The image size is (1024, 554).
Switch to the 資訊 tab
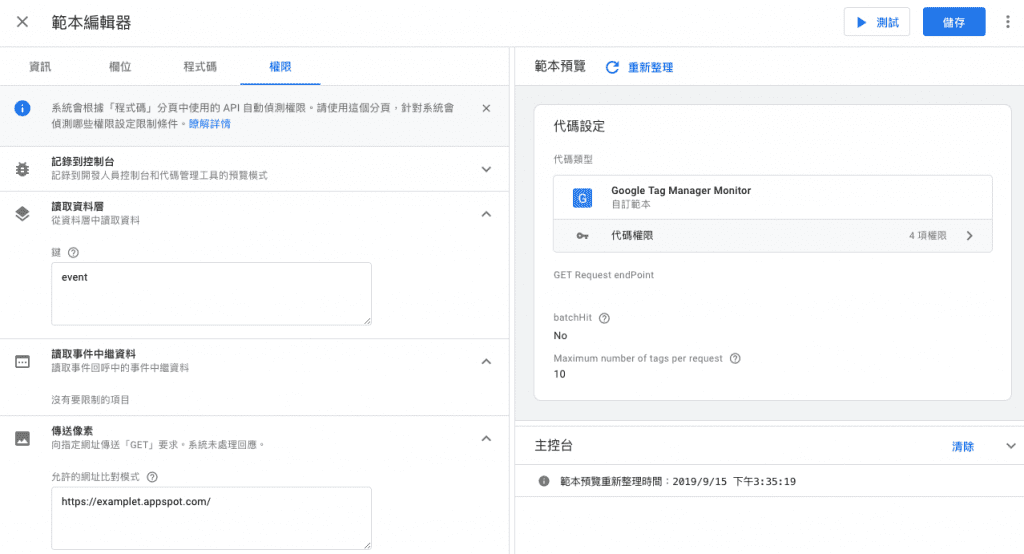[40, 67]
